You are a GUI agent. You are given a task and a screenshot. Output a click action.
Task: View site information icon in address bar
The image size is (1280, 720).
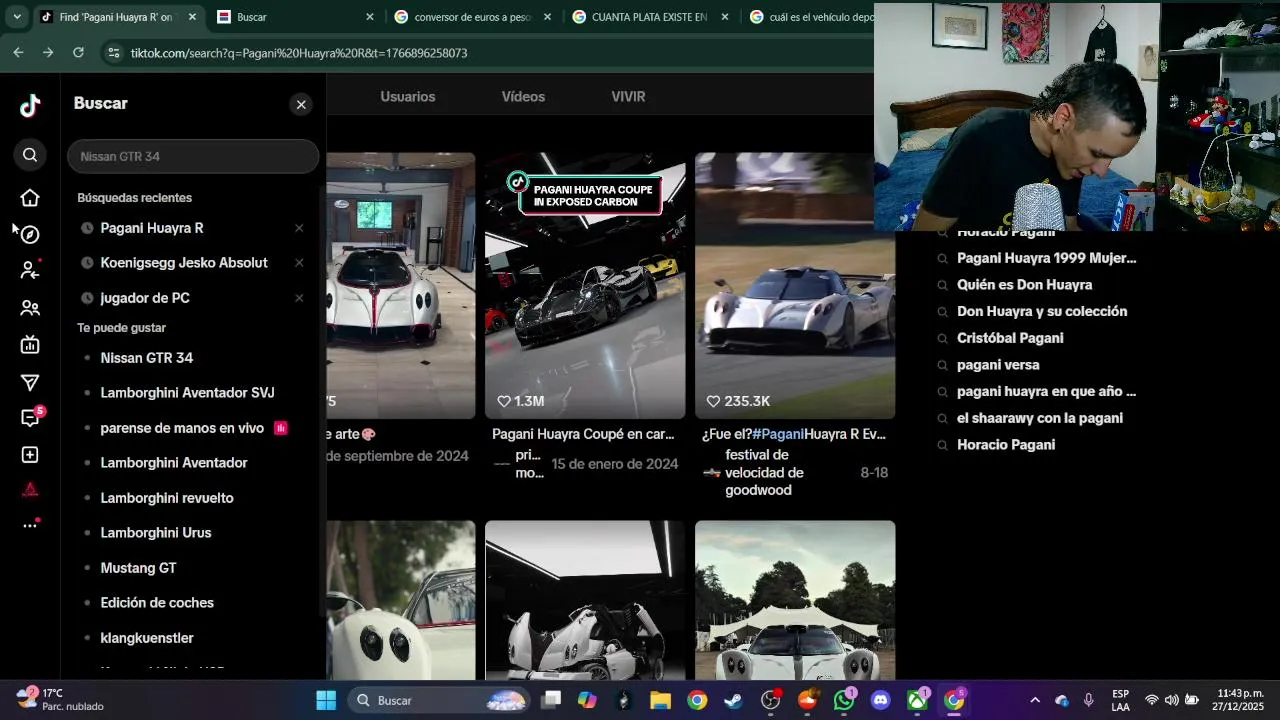tap(113, 53)
